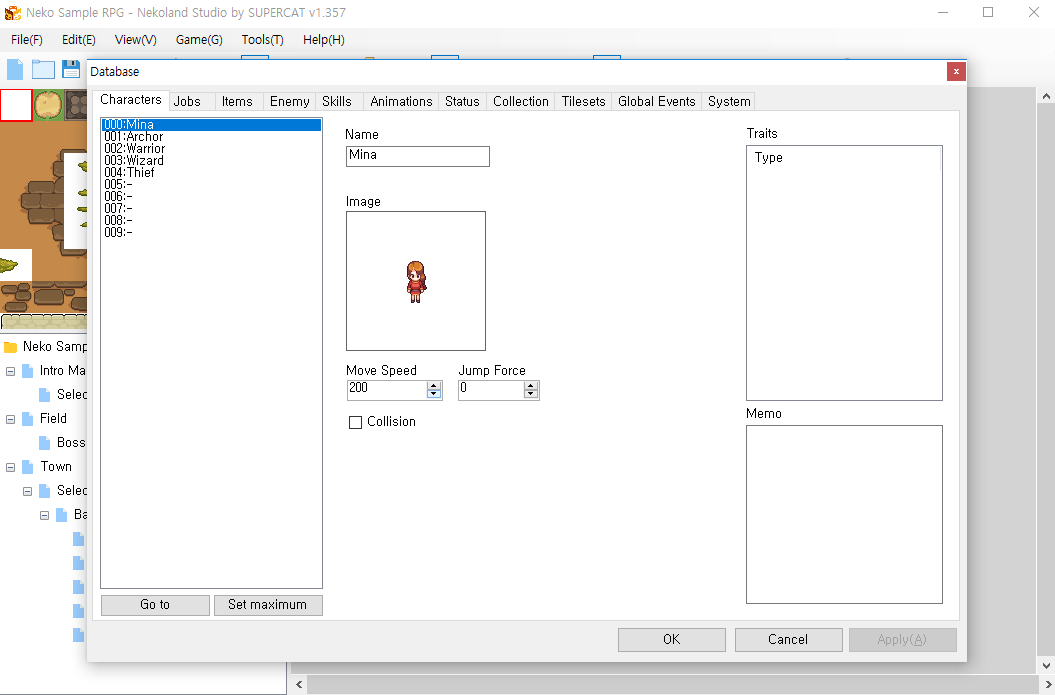1055x695 pixels.
Task: Click the Name input field
Action: pyautogui.click(x=418, y=156)
